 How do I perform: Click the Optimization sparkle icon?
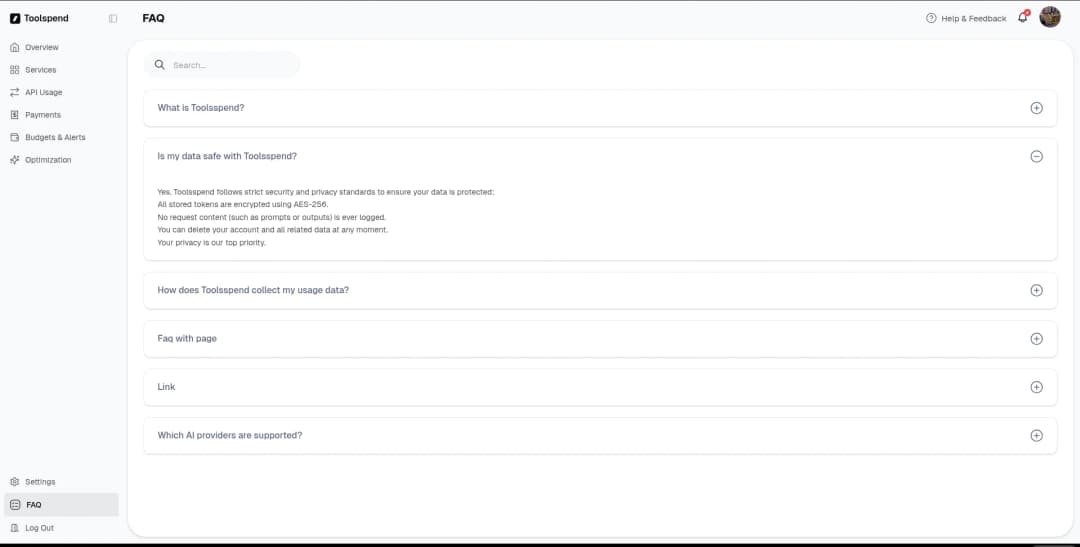tap(14, 160)
